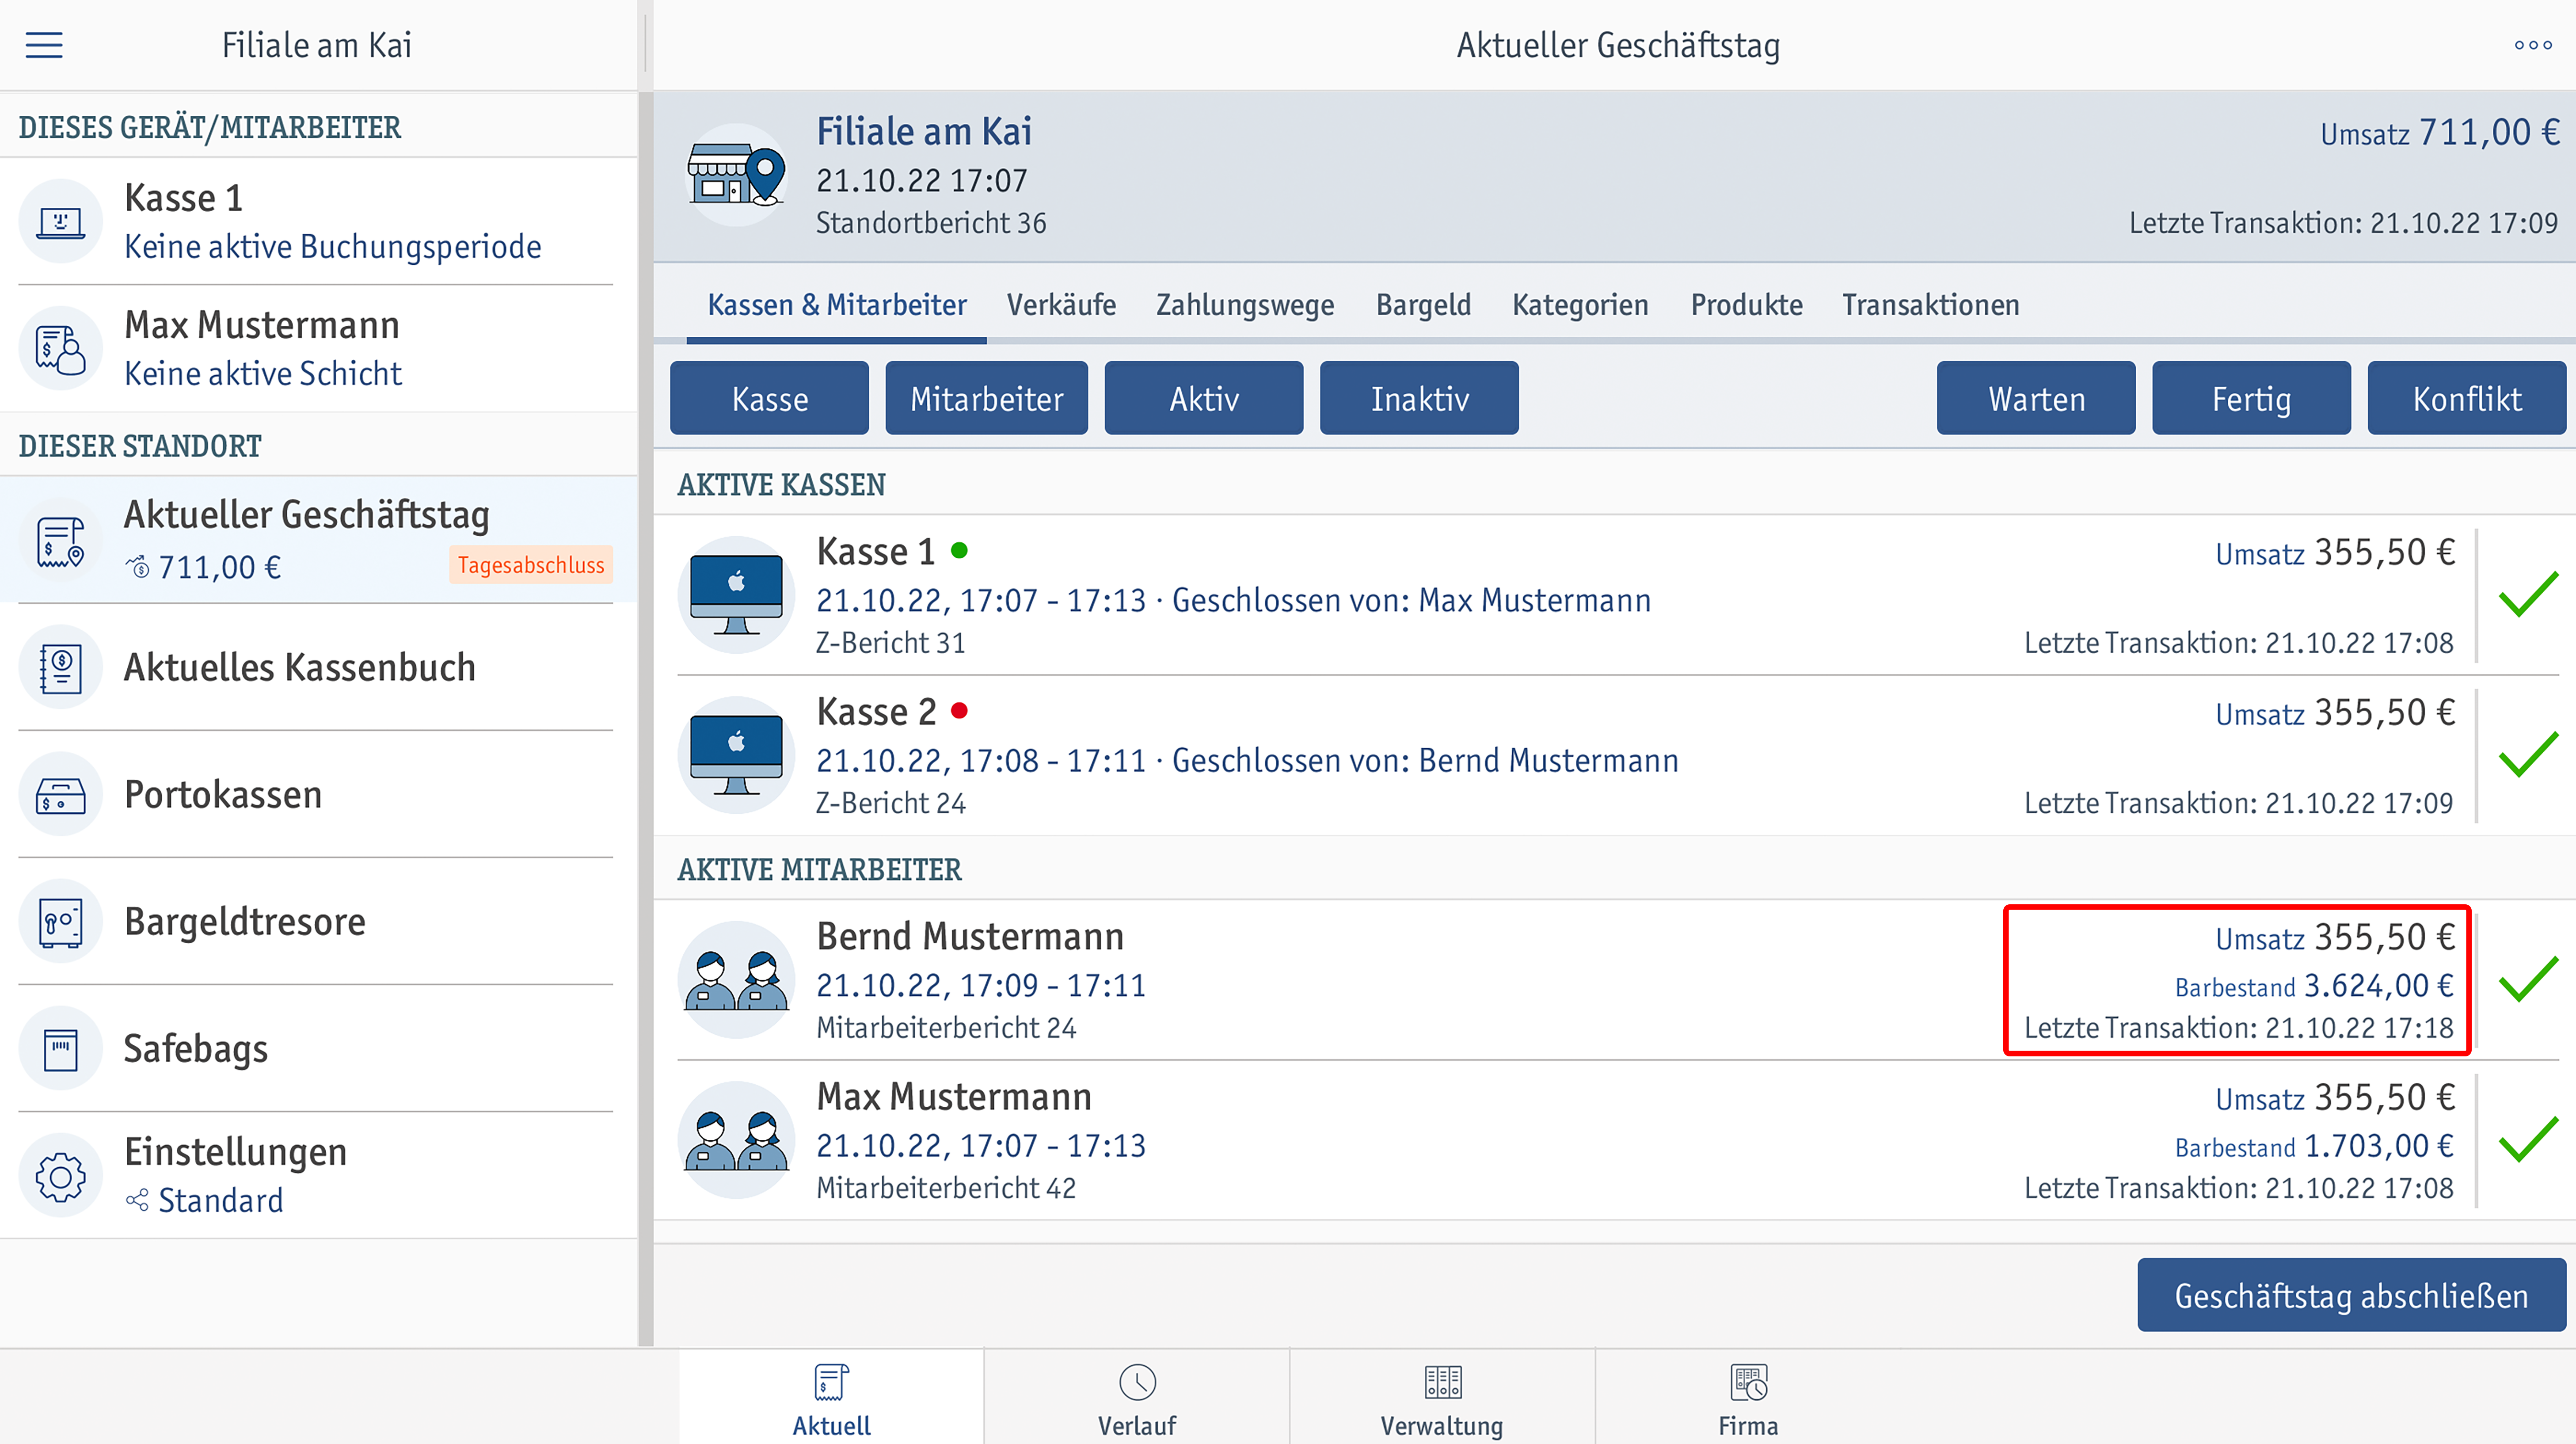2576x1444 pixels.
Task: Click 'Barbestand 1.703,00 €' value
Action: pyautogui.click(x=2314, y=1146)
